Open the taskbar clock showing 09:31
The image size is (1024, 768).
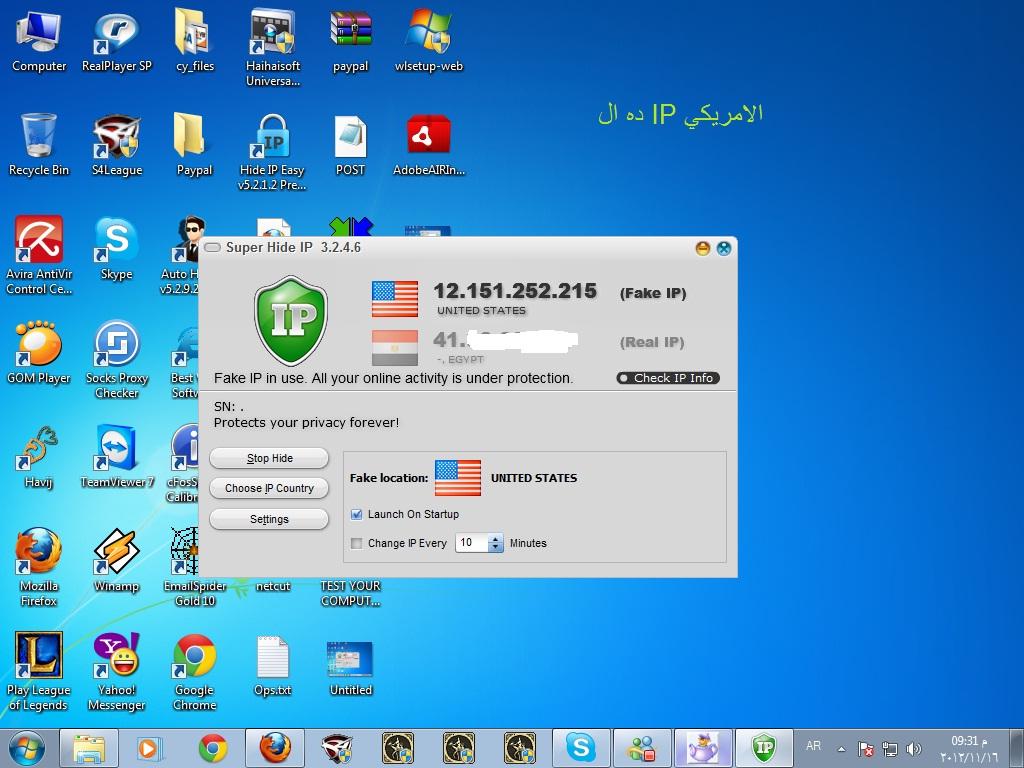(x=968, y=748)
